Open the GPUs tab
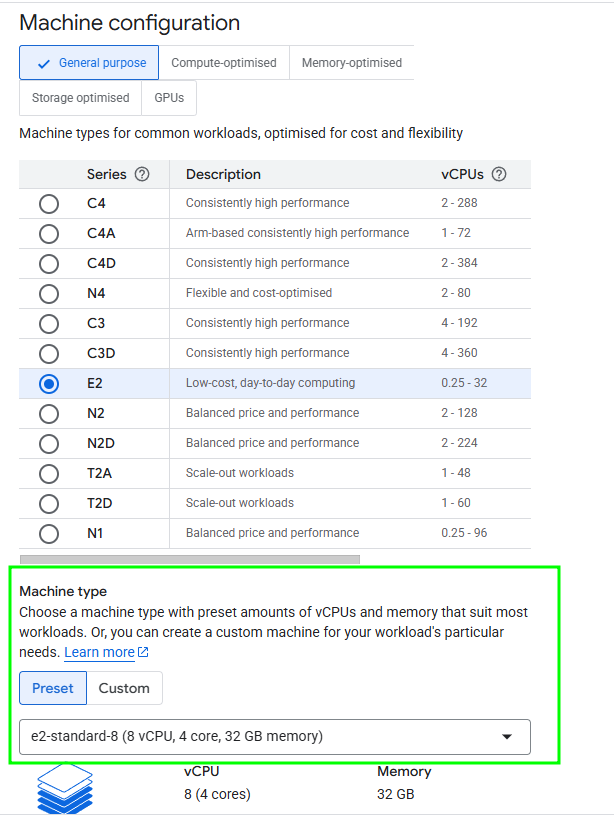Screen dimensions: 614x821 click(169, 98)
